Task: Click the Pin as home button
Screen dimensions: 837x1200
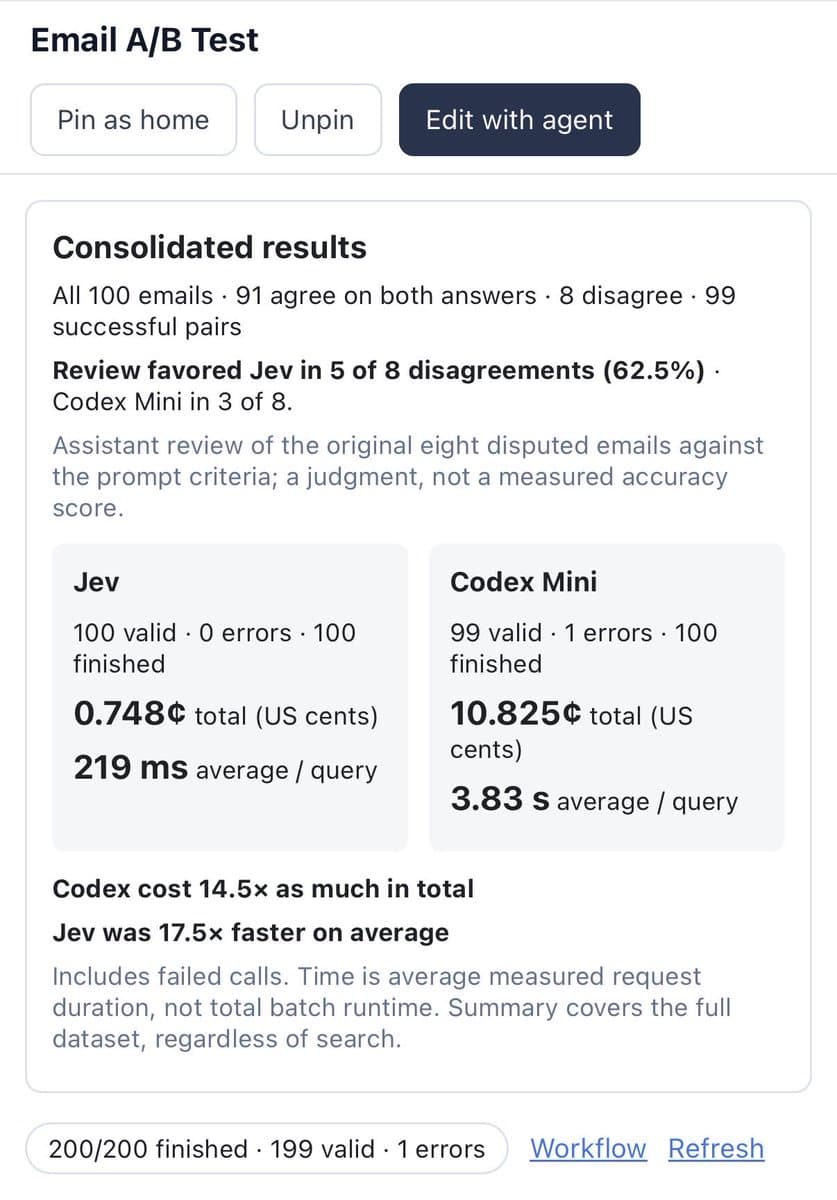Action: [x=133, y=120]
